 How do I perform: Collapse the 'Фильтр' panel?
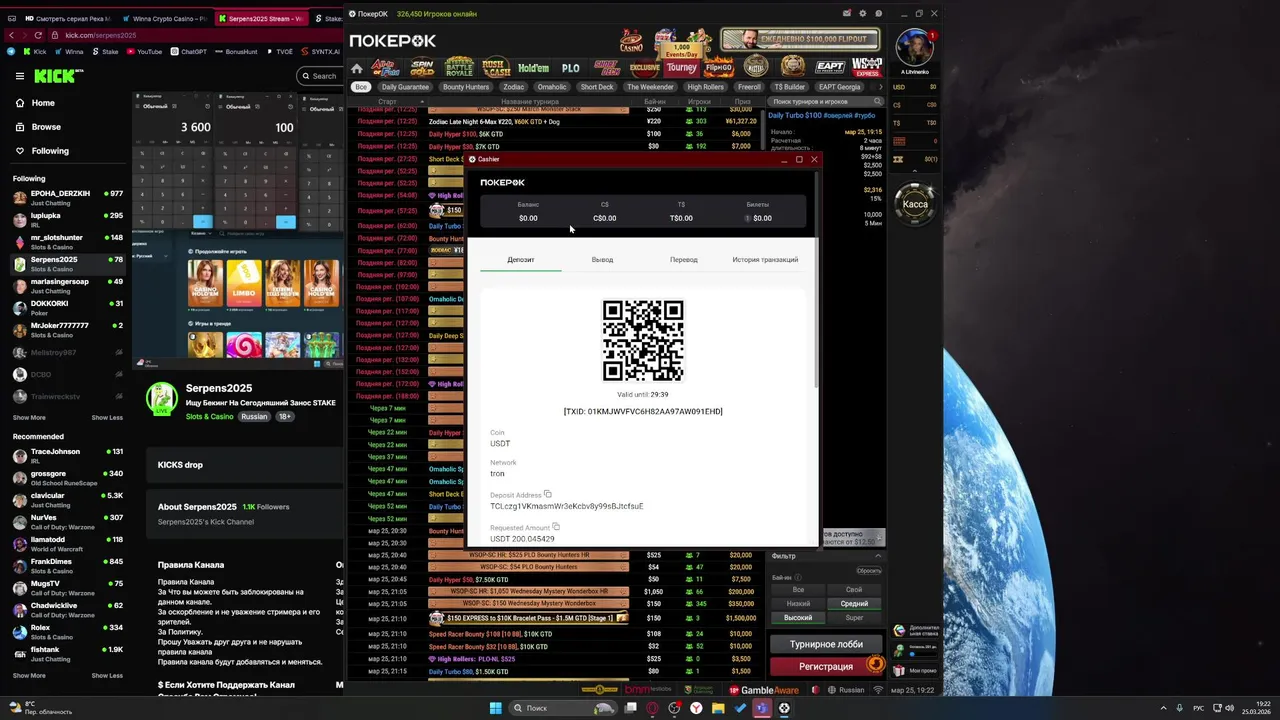[878, 556]
